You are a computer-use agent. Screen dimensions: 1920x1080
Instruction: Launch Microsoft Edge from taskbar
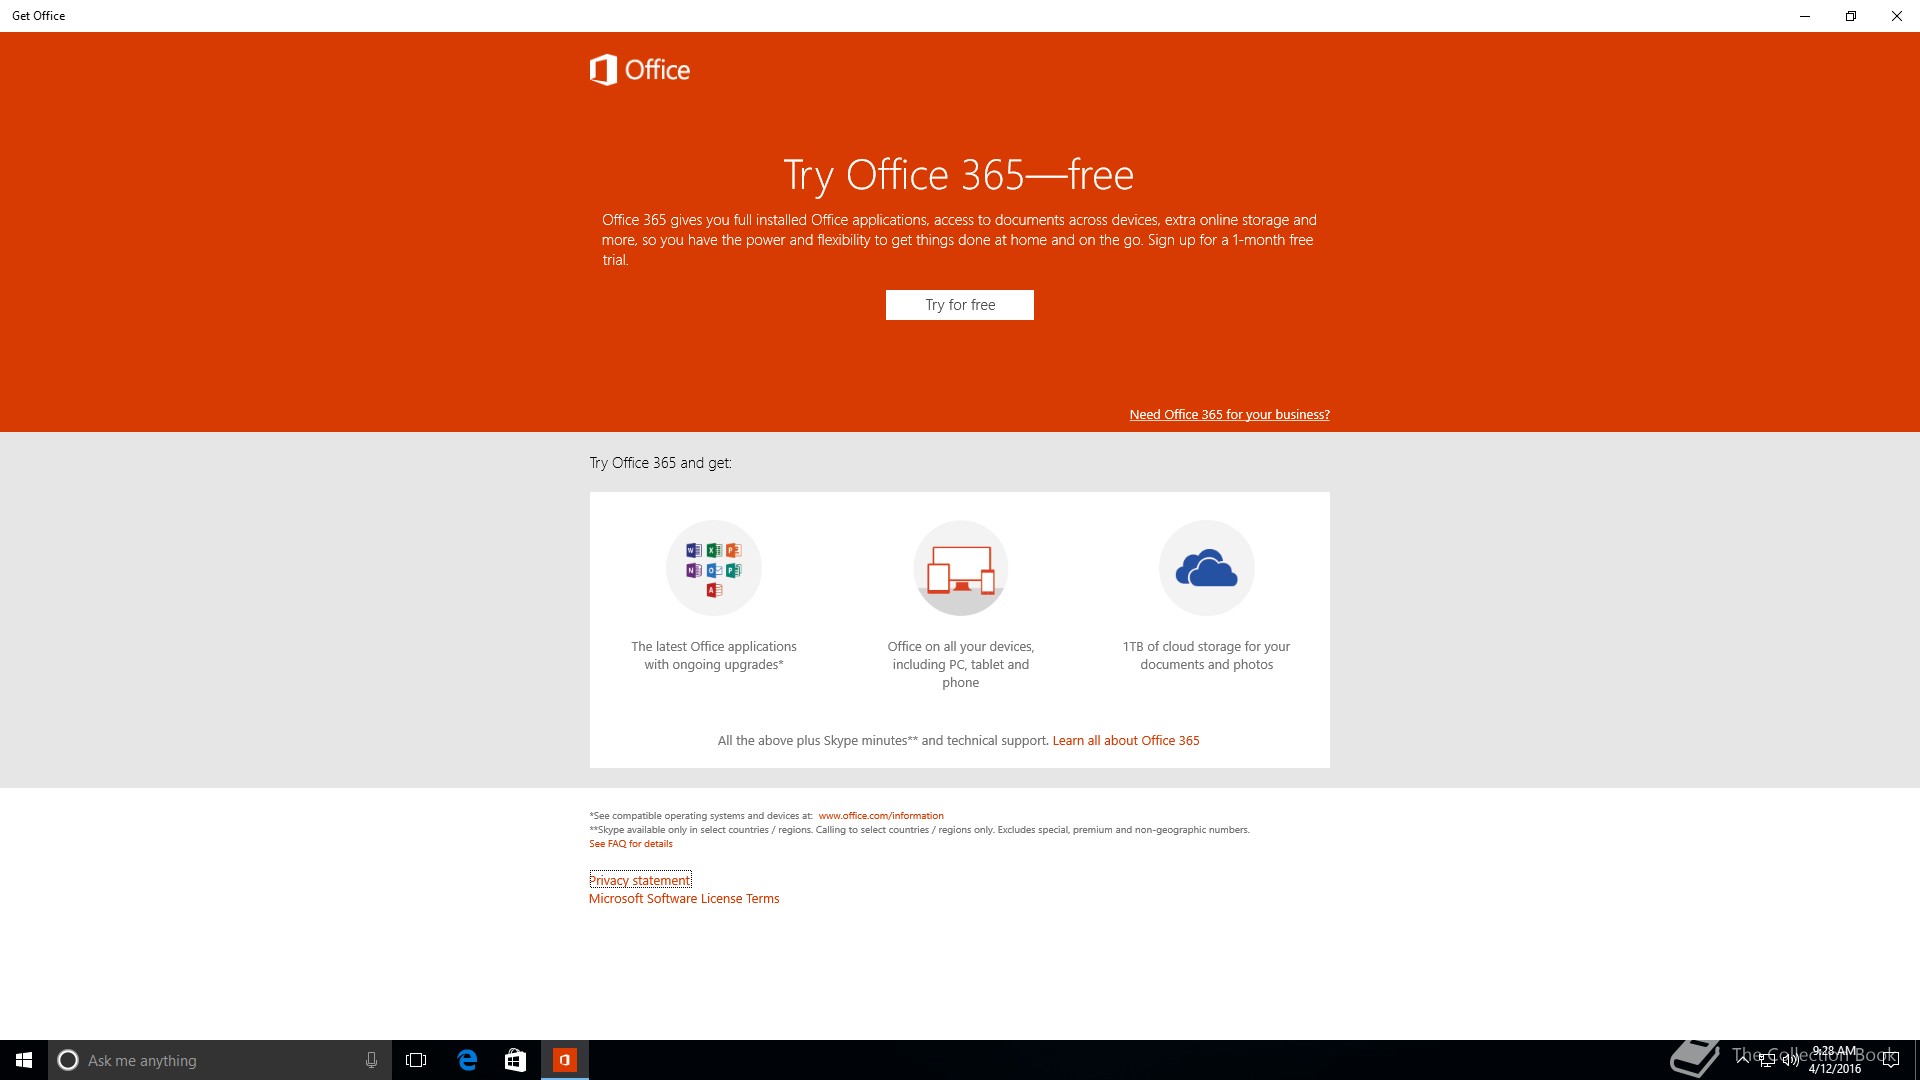pos(467,1060)
